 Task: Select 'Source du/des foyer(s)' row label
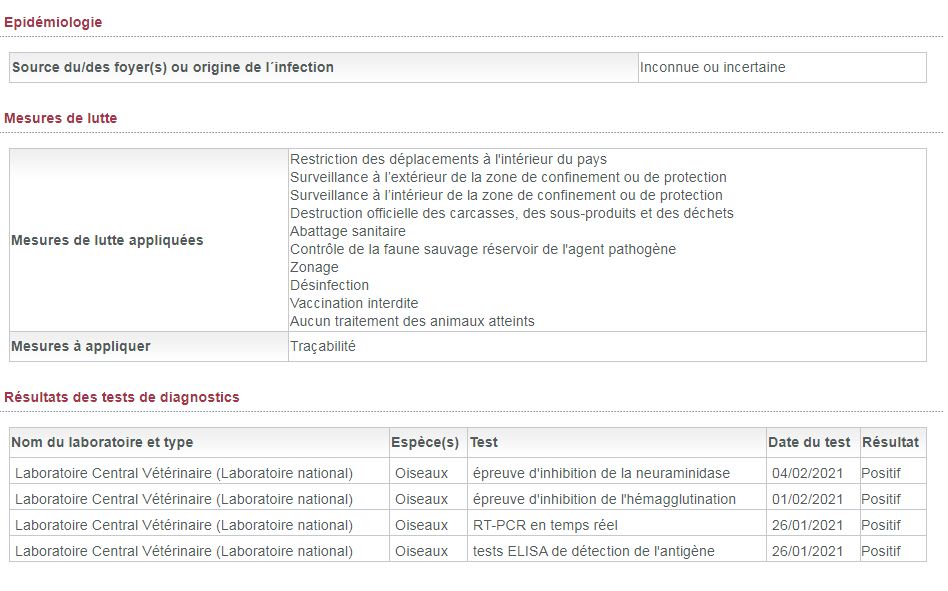pyautogui.click(x=324, y=67)
